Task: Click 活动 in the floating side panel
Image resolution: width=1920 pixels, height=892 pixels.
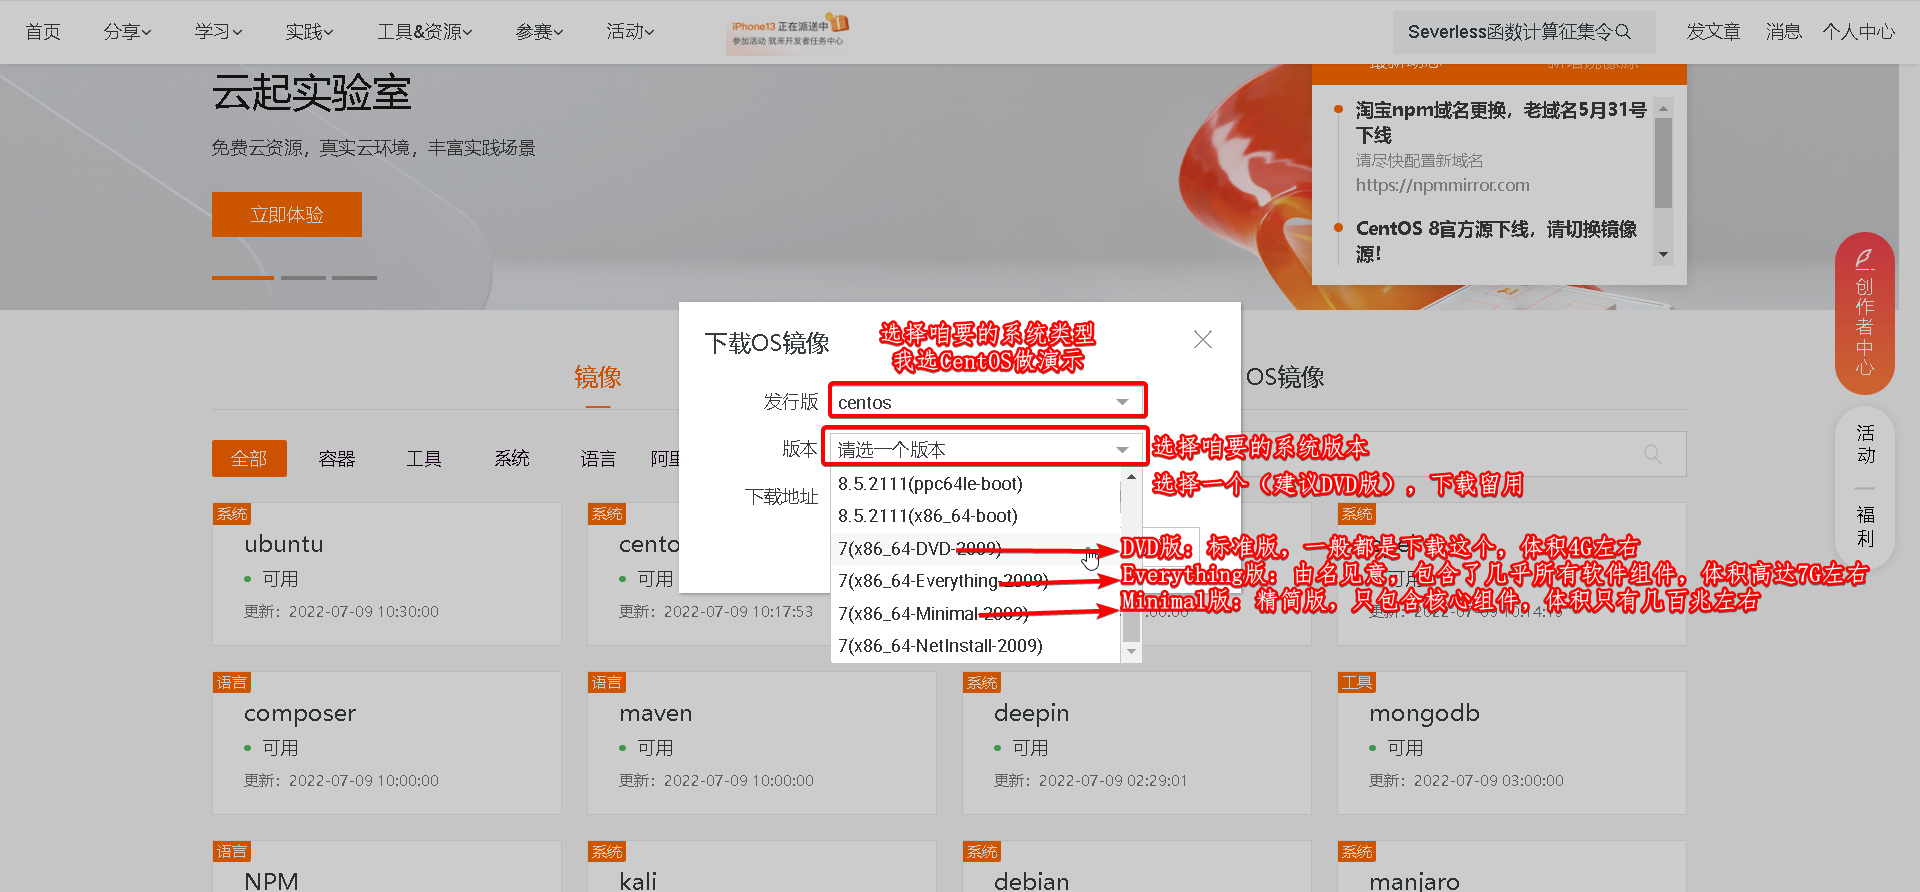Action: (1865, 444)
